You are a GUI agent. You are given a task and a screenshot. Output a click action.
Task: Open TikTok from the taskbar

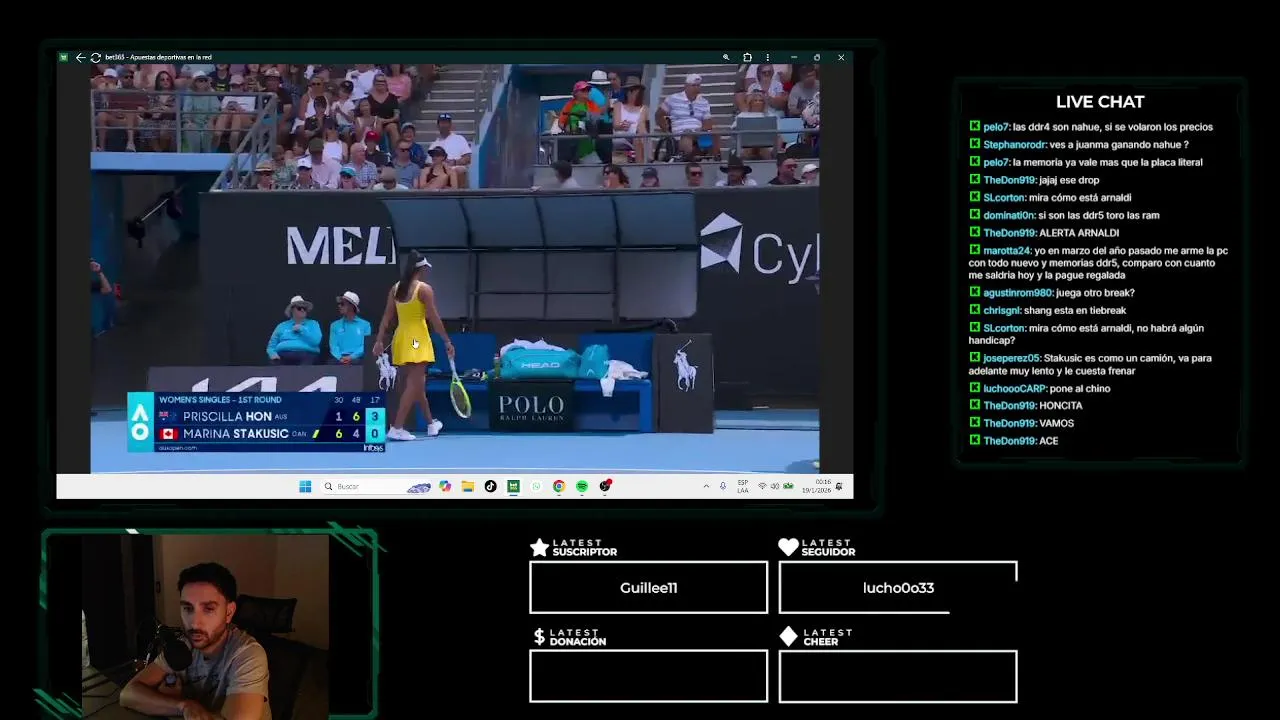click(490, 486)
